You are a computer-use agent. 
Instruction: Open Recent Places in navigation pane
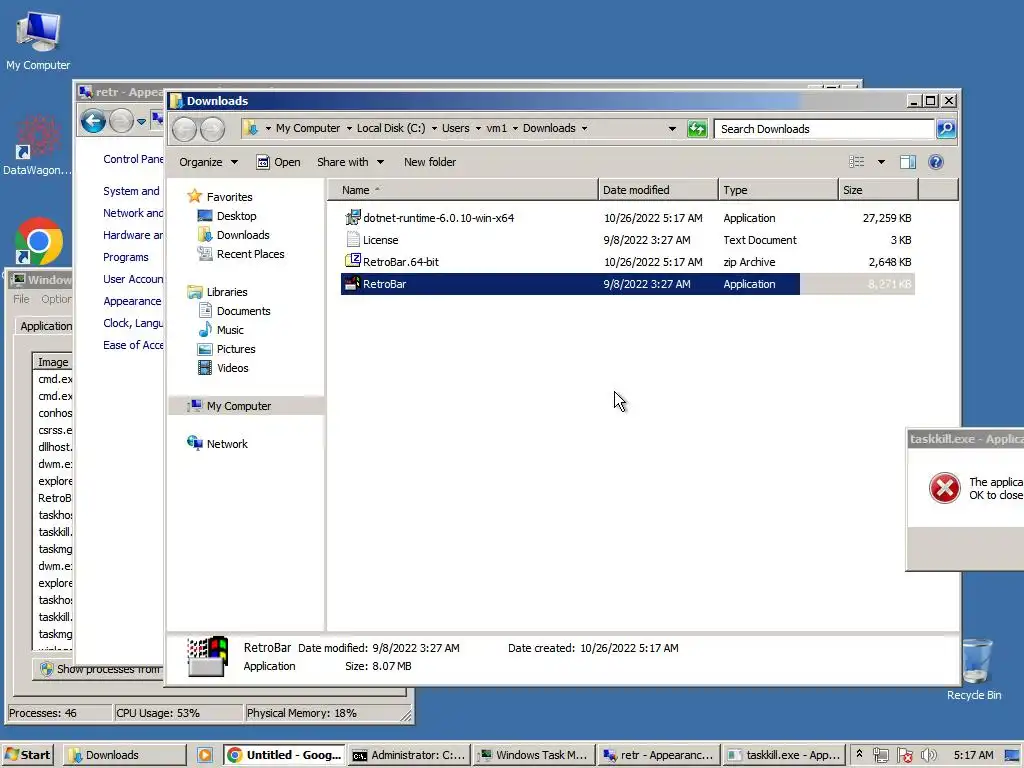[240, 254]
